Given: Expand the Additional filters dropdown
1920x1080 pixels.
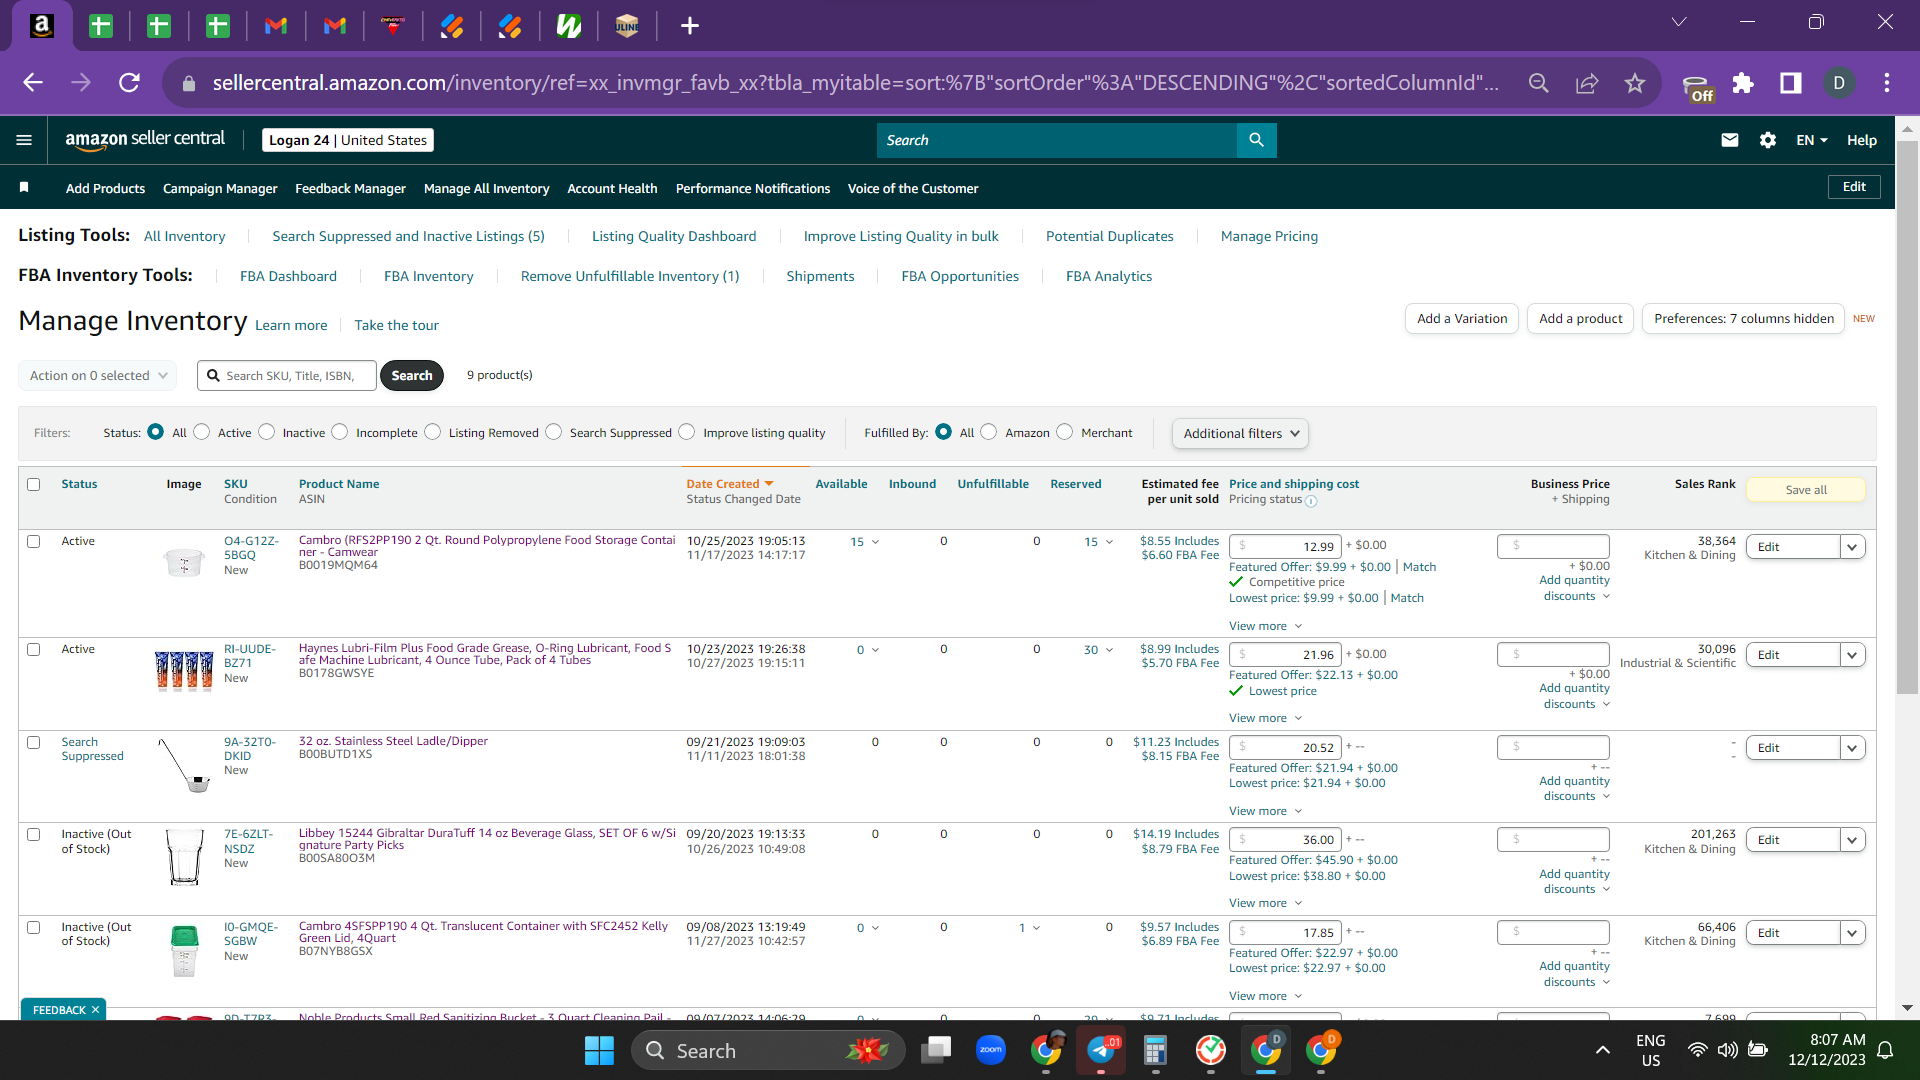Looking at the screenshot, I should pos(1240,433).
